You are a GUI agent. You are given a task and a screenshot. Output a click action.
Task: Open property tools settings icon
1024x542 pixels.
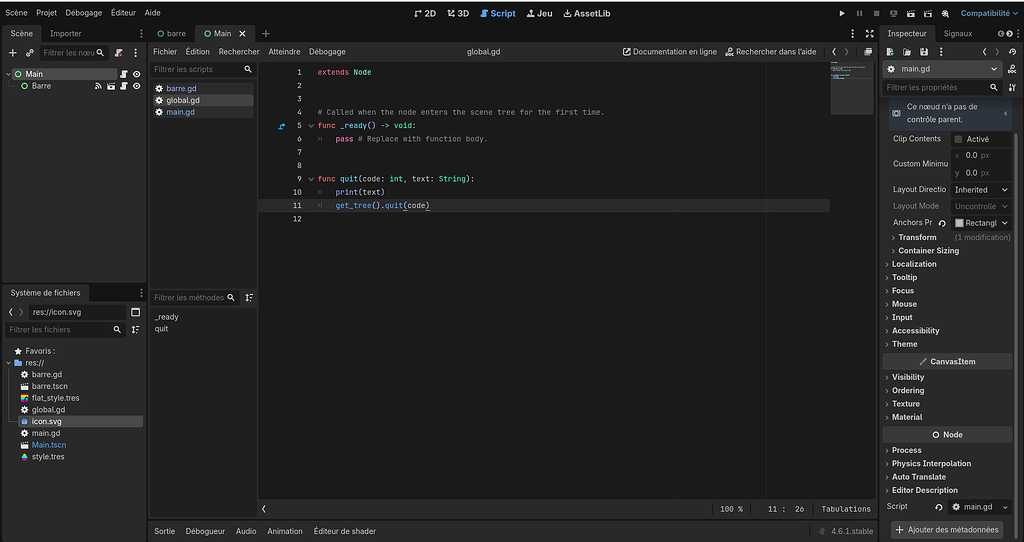pos(1012,87)
